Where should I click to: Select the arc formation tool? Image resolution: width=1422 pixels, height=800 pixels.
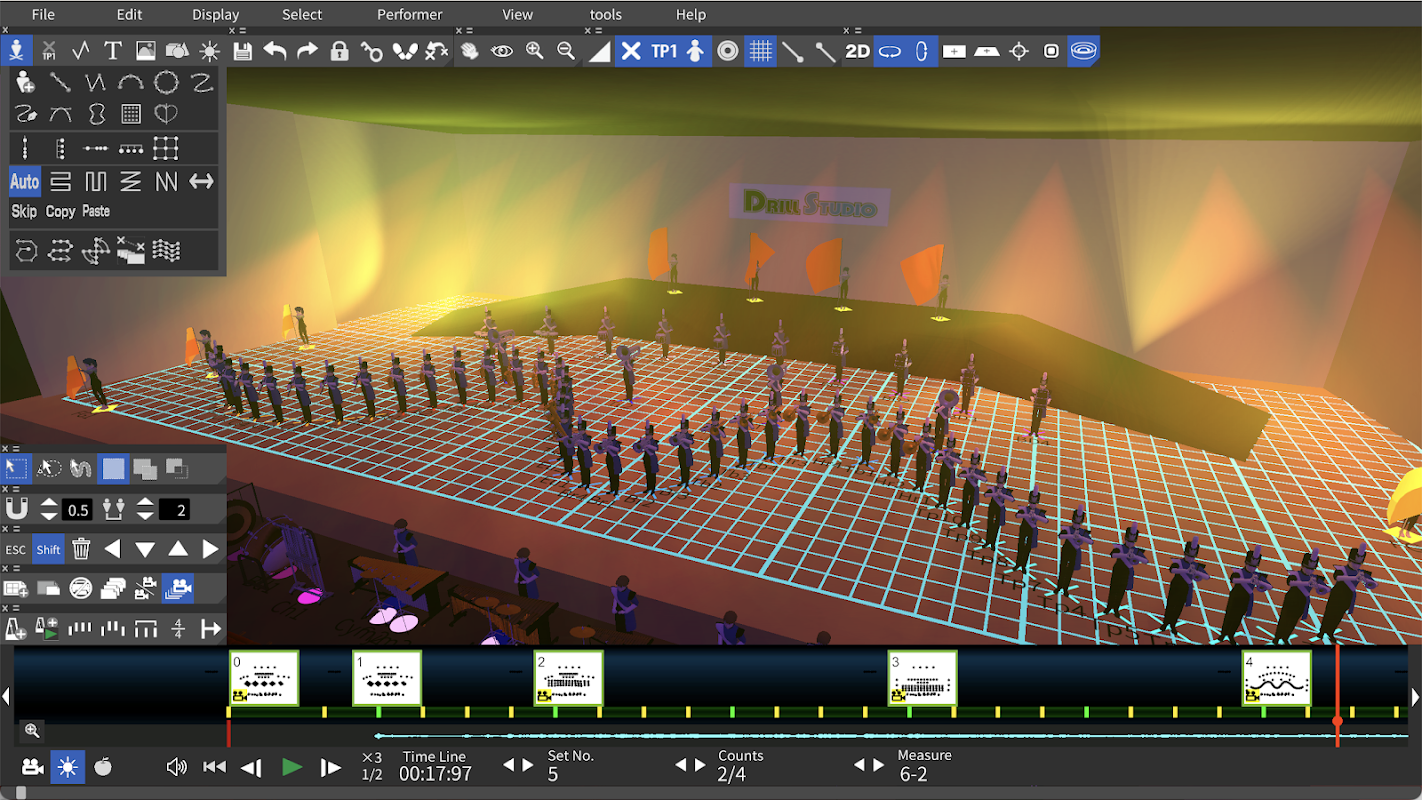pos(131,83)
